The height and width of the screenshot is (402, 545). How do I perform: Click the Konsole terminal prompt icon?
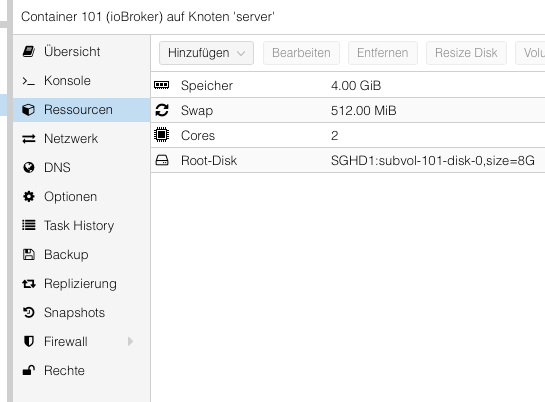29,81
